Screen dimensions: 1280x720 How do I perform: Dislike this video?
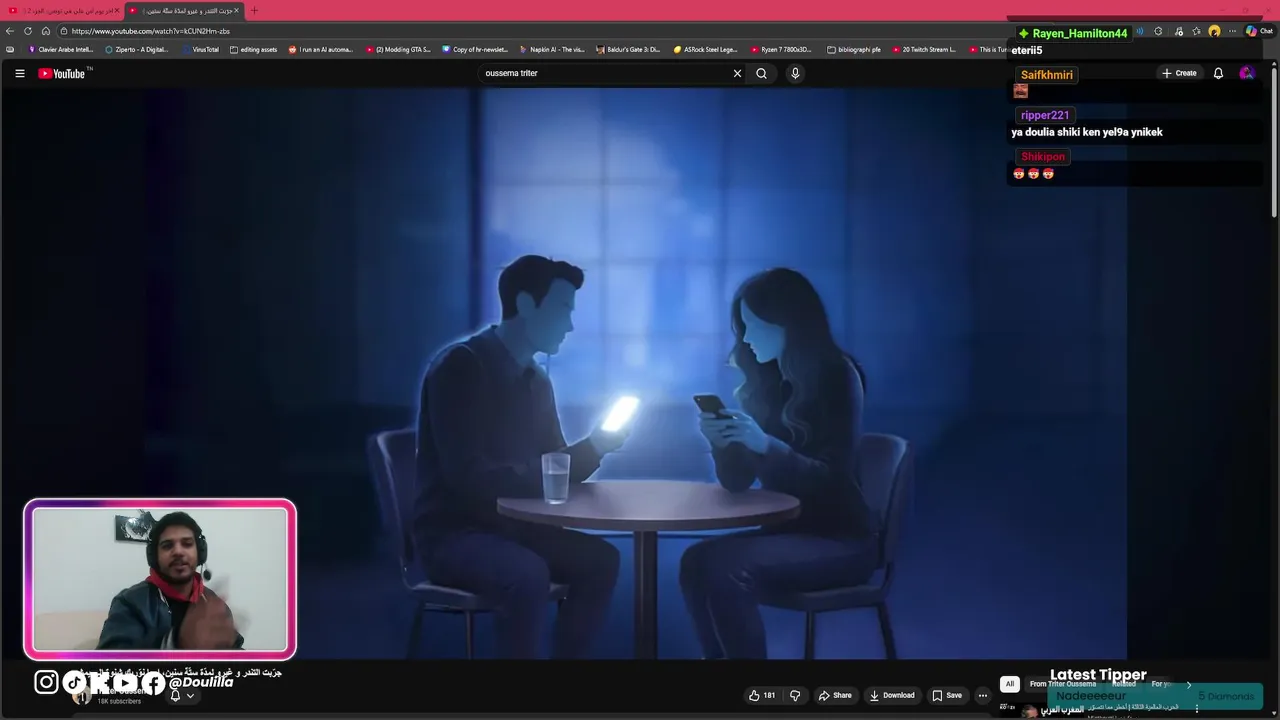coord(795,695)
